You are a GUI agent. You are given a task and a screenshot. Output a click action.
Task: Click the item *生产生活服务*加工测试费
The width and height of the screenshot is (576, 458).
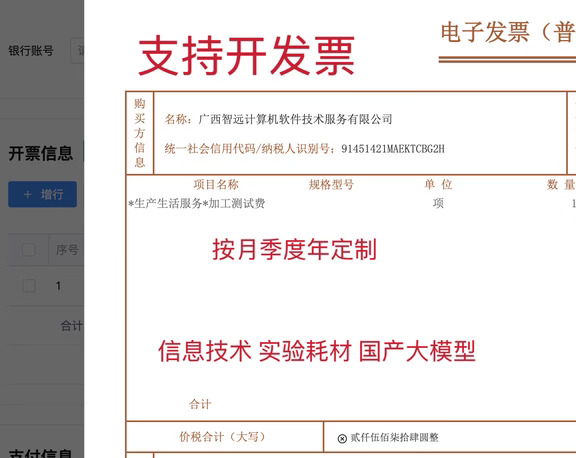click(x=197, y=203)
